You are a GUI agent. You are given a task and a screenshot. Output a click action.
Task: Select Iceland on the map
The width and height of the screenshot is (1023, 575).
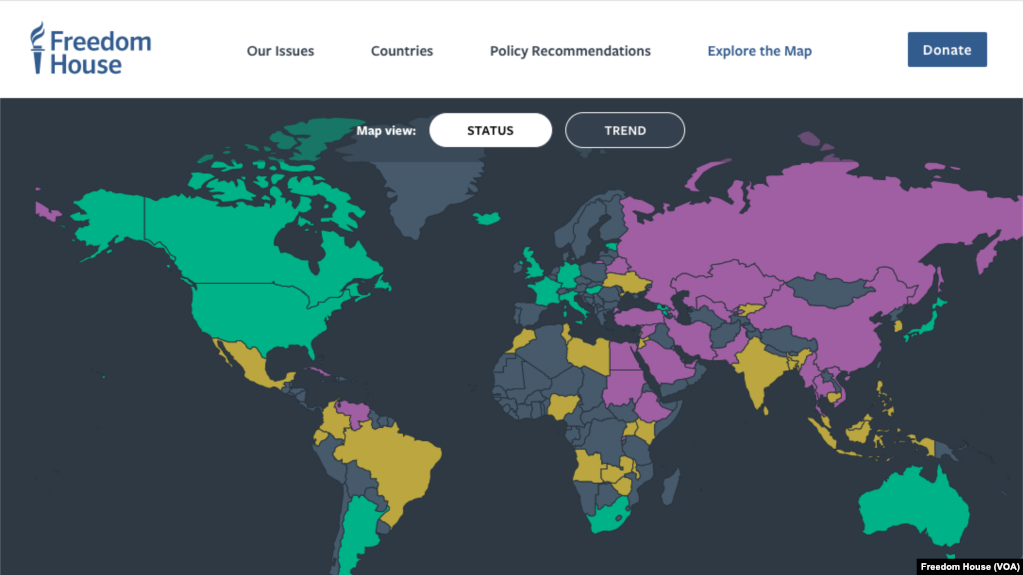pyautogui.click(x=487, y=218)
